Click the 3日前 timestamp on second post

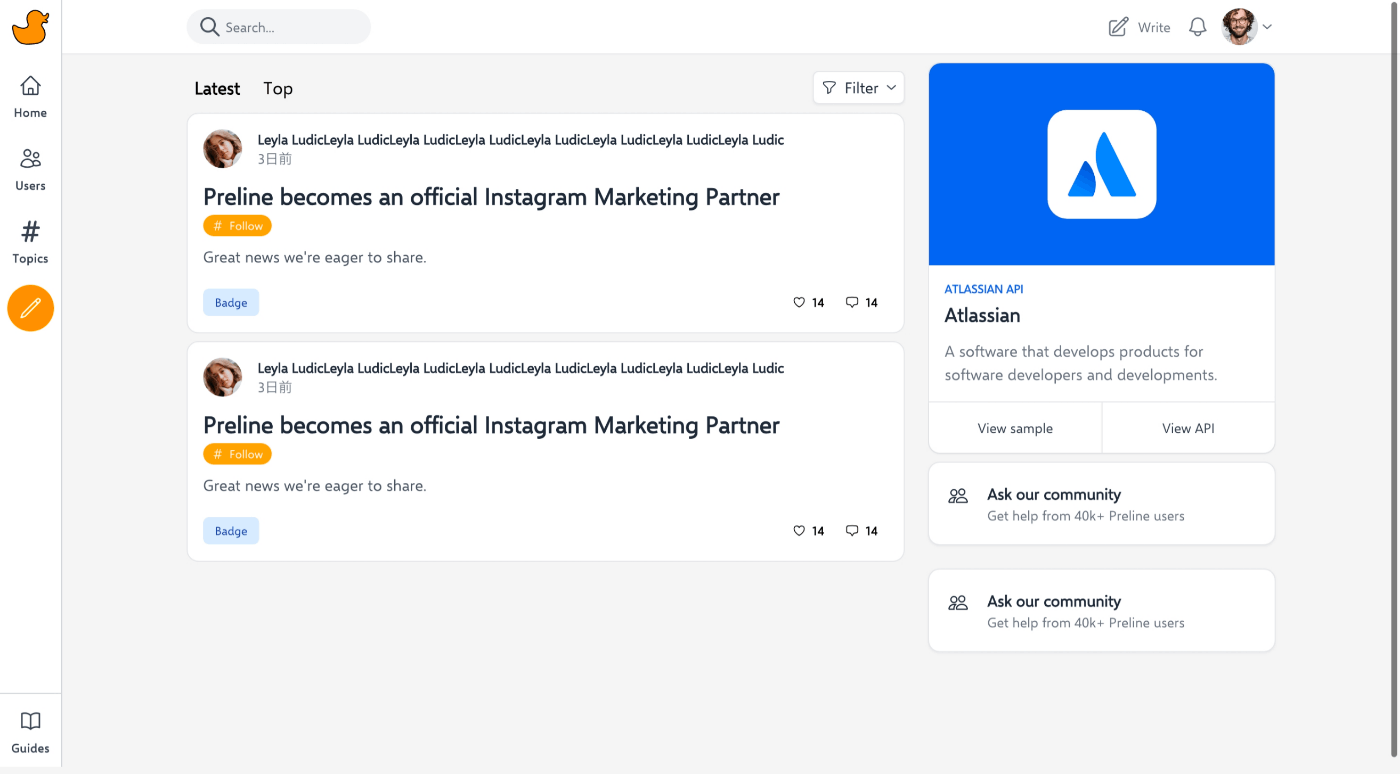point(275,387)
